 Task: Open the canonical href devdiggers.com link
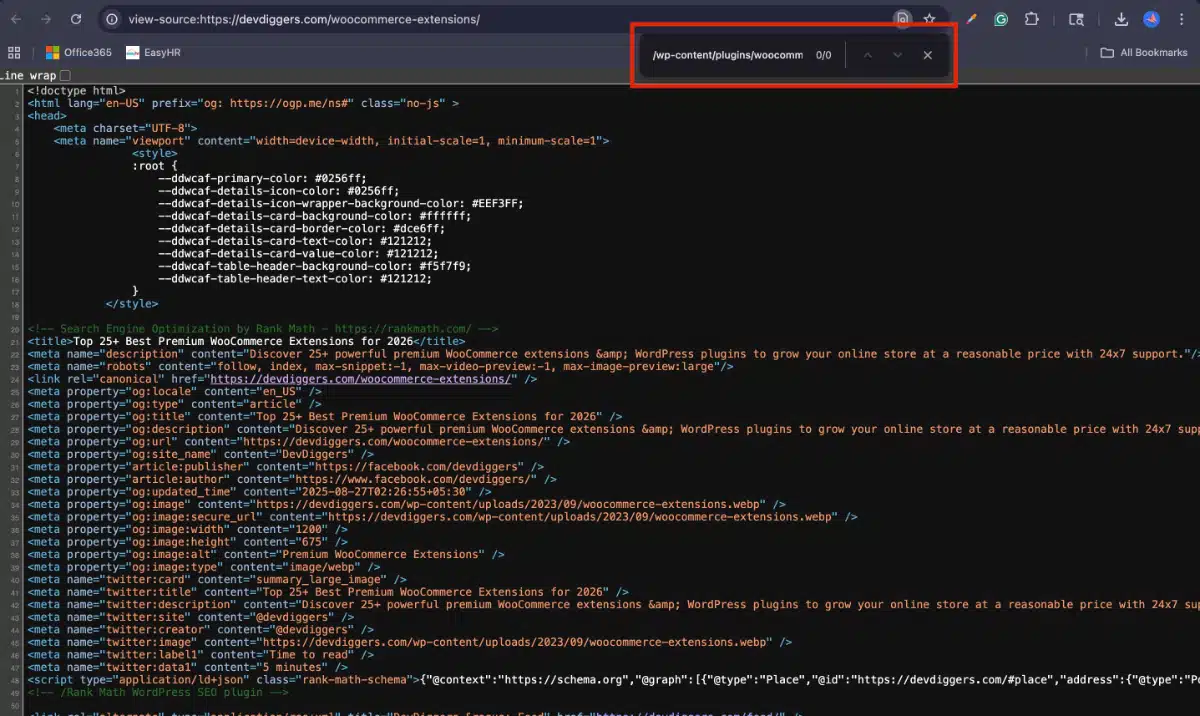(x=363, y=379)
